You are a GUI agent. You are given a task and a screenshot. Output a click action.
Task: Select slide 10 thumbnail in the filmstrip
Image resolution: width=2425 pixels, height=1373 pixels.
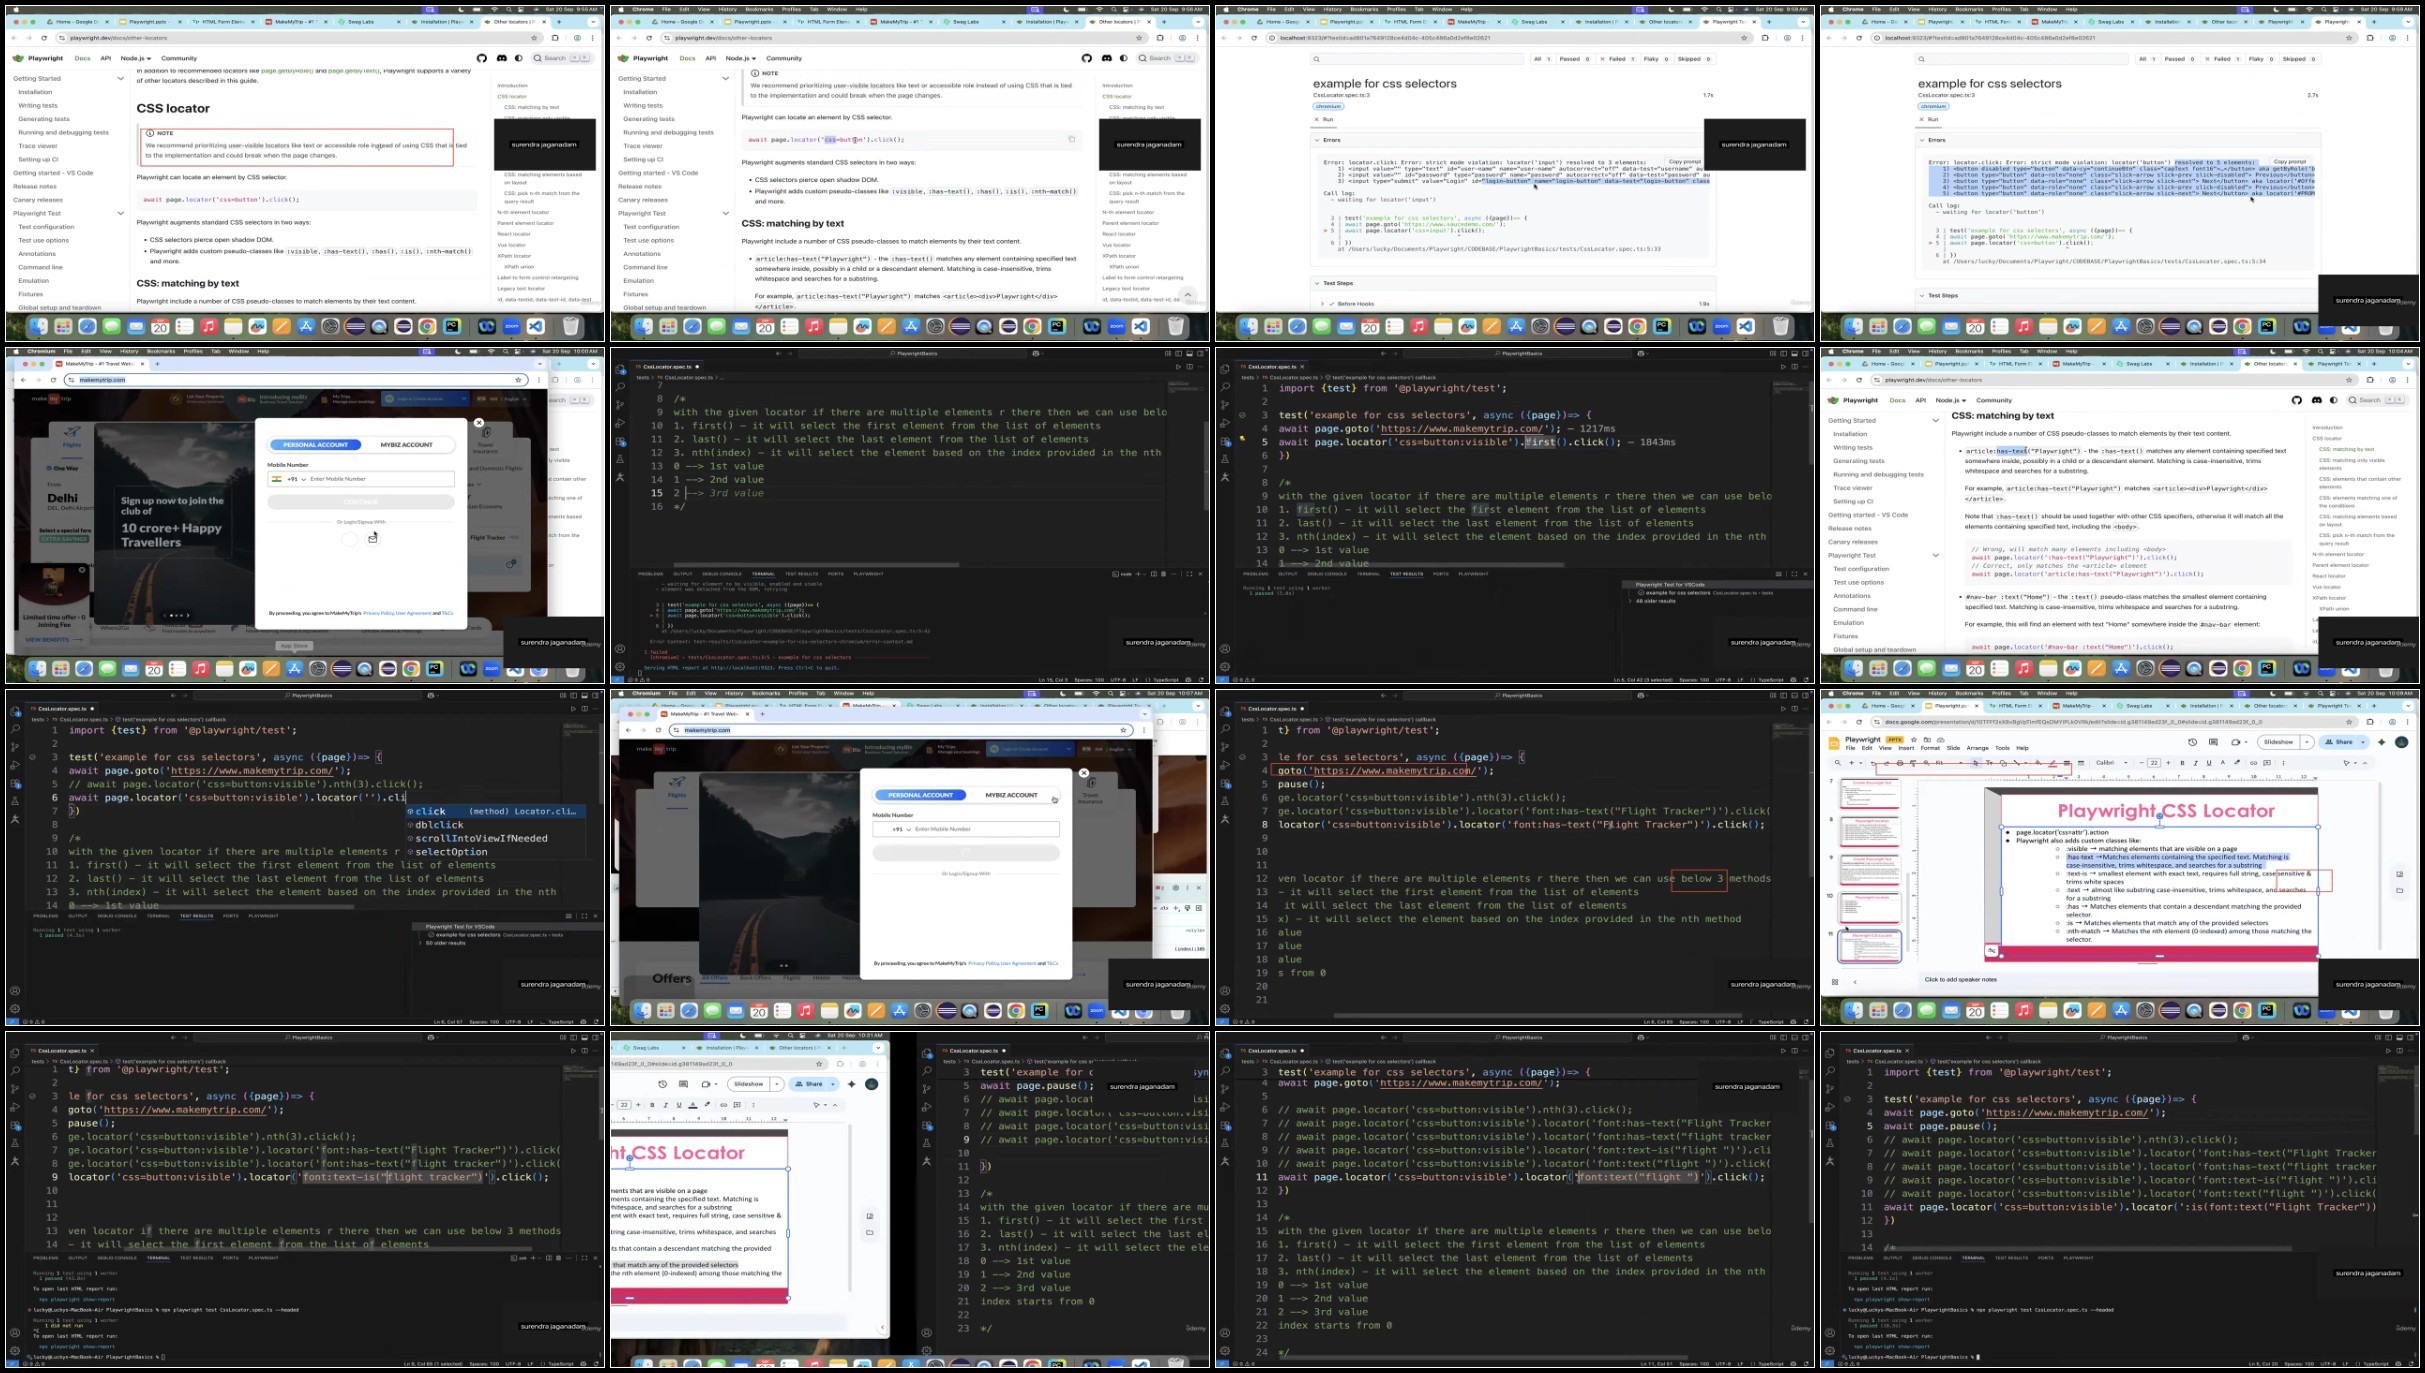[x=1869, y=907]
